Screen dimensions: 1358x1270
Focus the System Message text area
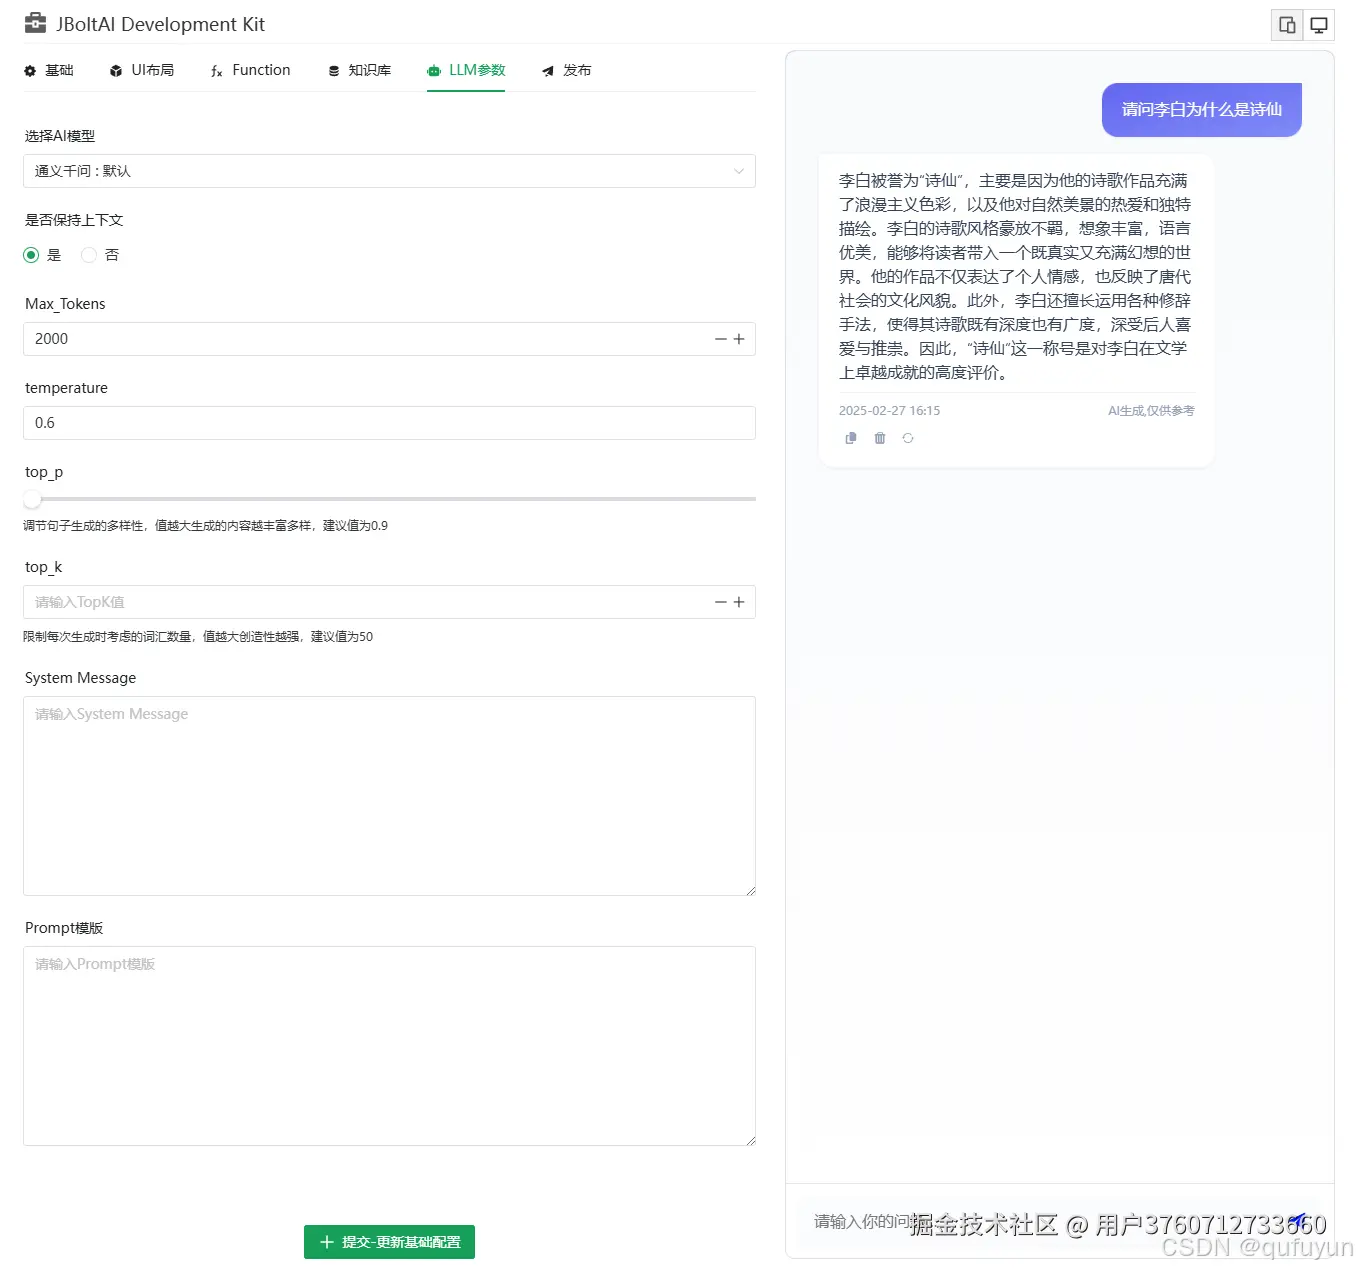[389, 795]
